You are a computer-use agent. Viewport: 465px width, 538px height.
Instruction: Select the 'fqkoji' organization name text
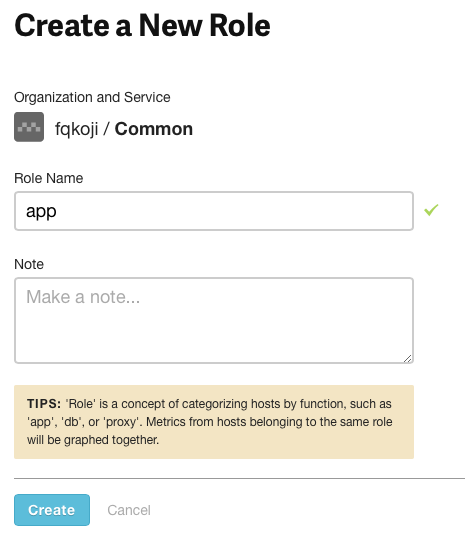(77, 129)
